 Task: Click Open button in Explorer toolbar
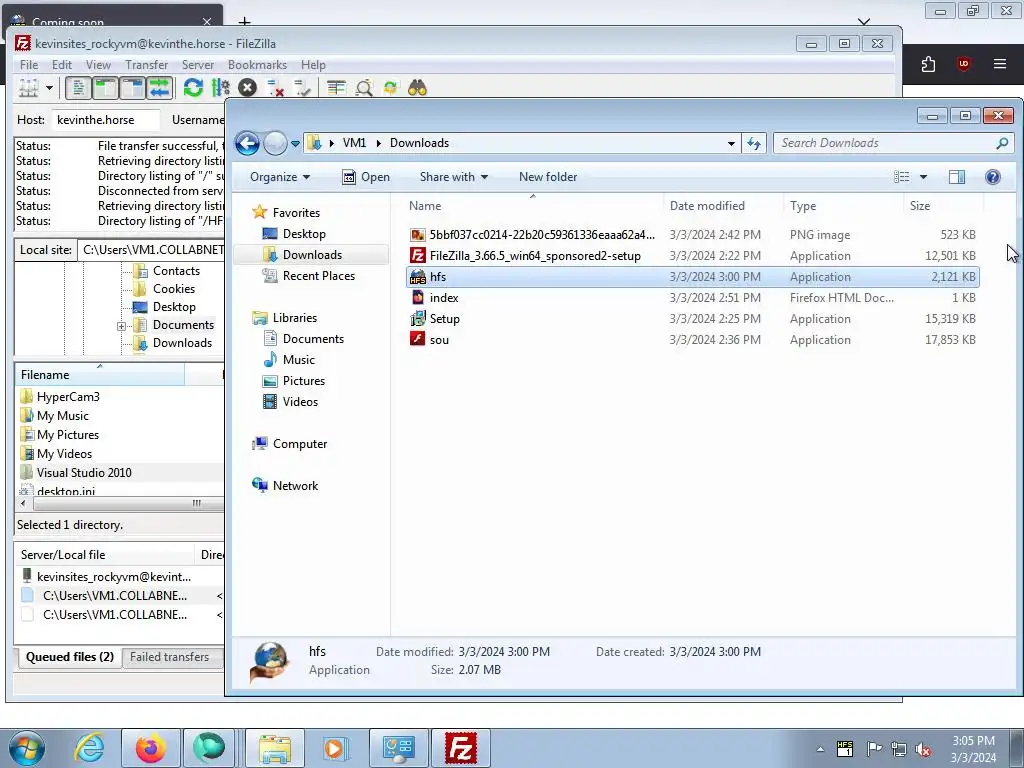click(366, 177)
